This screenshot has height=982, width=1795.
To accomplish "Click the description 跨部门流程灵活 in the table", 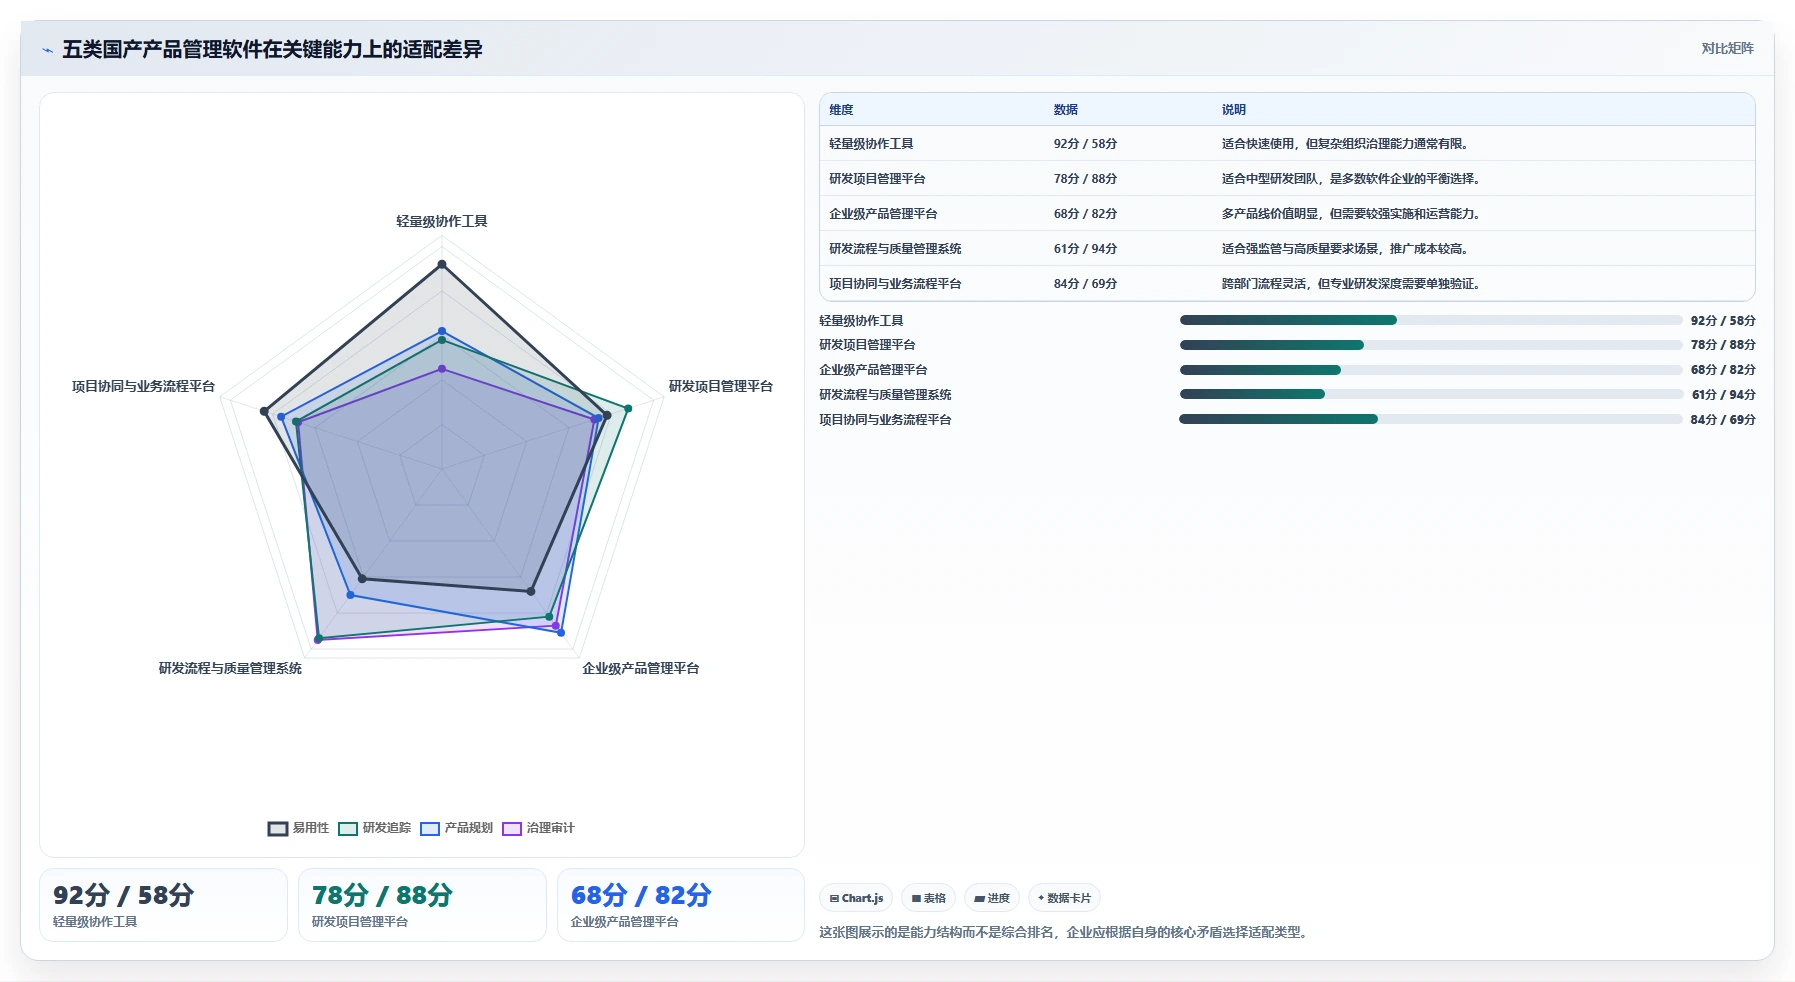I will pyautogui.click(x=1352, y=284).
